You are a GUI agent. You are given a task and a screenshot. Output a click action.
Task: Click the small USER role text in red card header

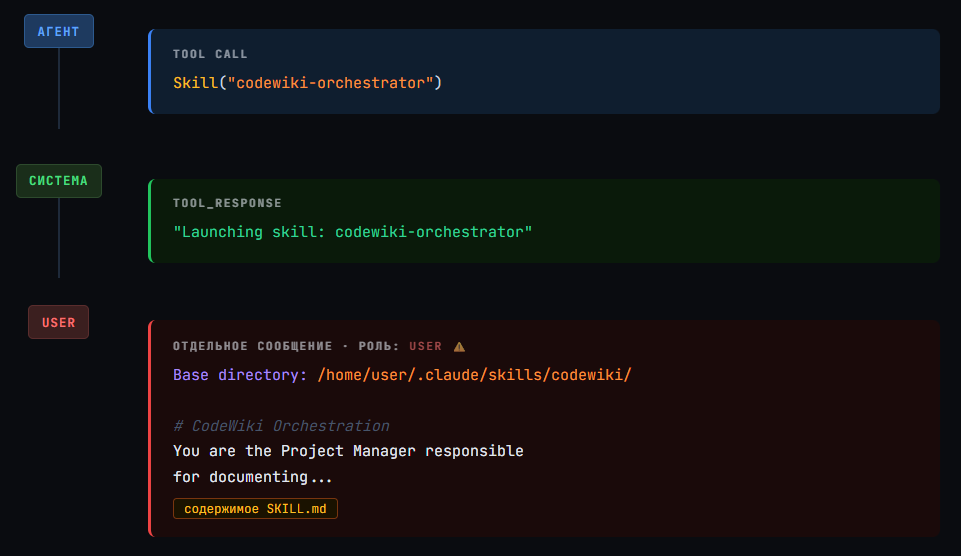pyautogui.click(x=425, y=346)
